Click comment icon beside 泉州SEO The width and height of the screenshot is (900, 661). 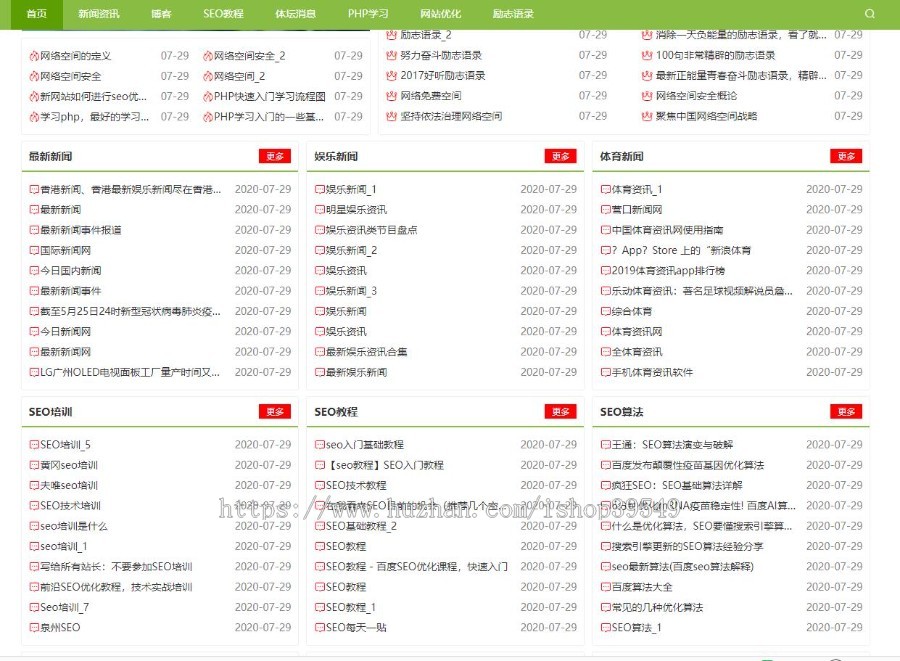click(34, 628)
